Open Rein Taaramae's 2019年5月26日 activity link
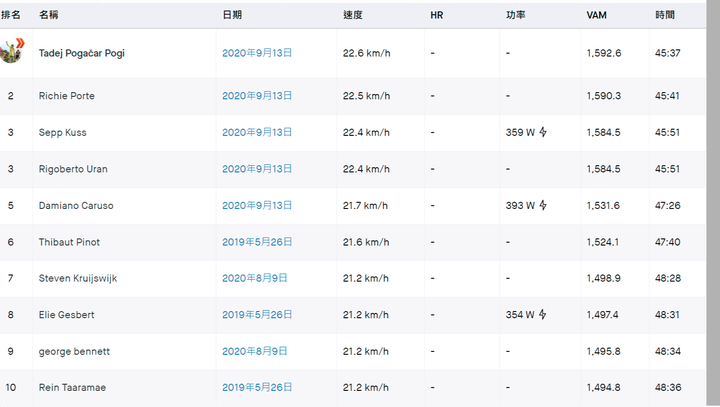Image resolution: width=720 pixels, height=407 pixels. tap(257, 387)
